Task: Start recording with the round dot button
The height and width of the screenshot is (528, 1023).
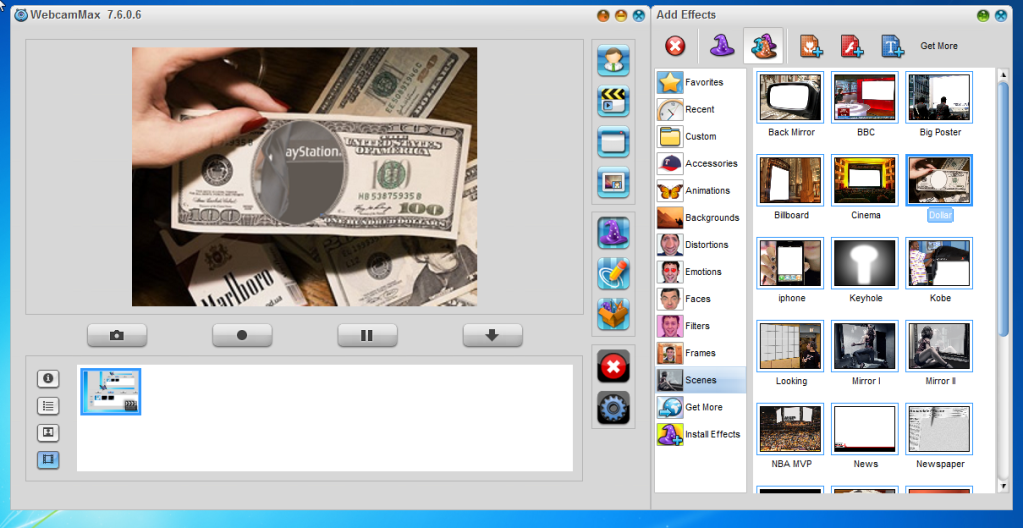Action: [242, 335]
